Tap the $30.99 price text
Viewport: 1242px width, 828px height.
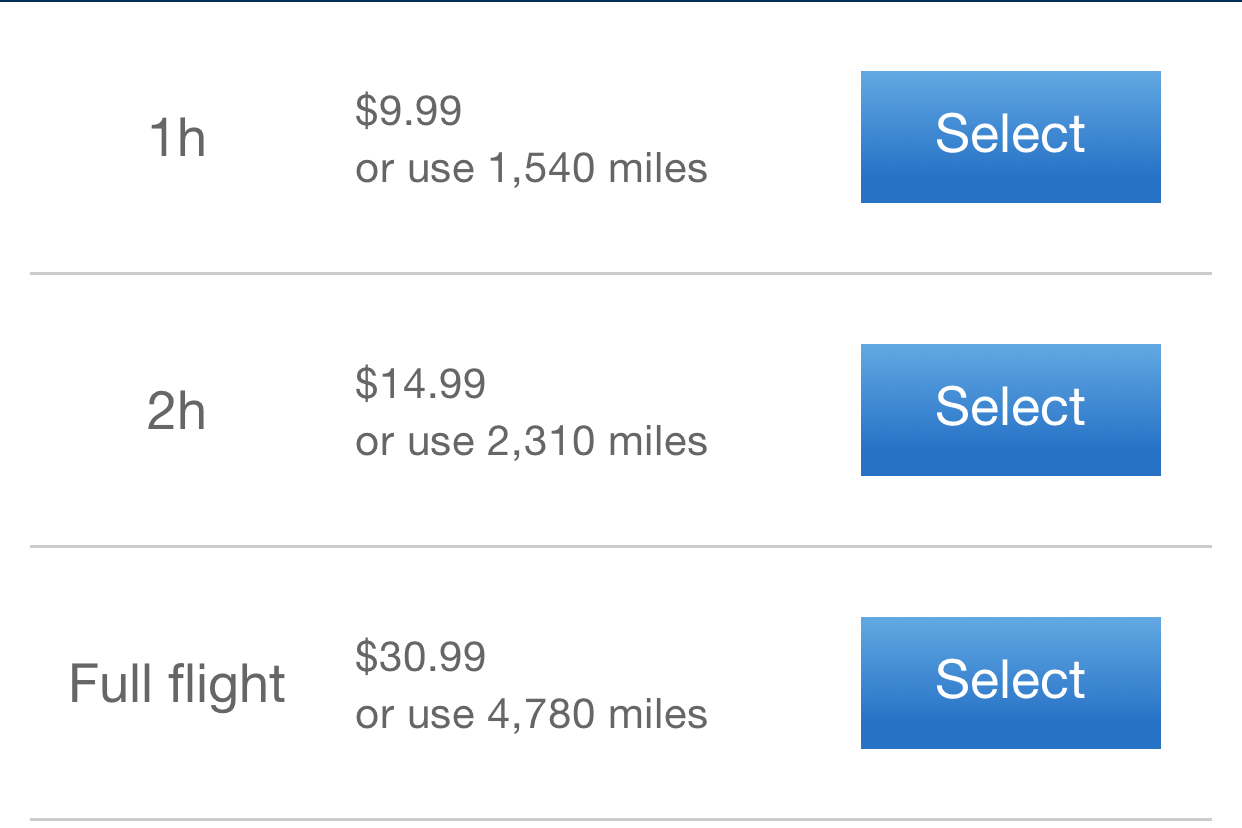pos(420,657)
